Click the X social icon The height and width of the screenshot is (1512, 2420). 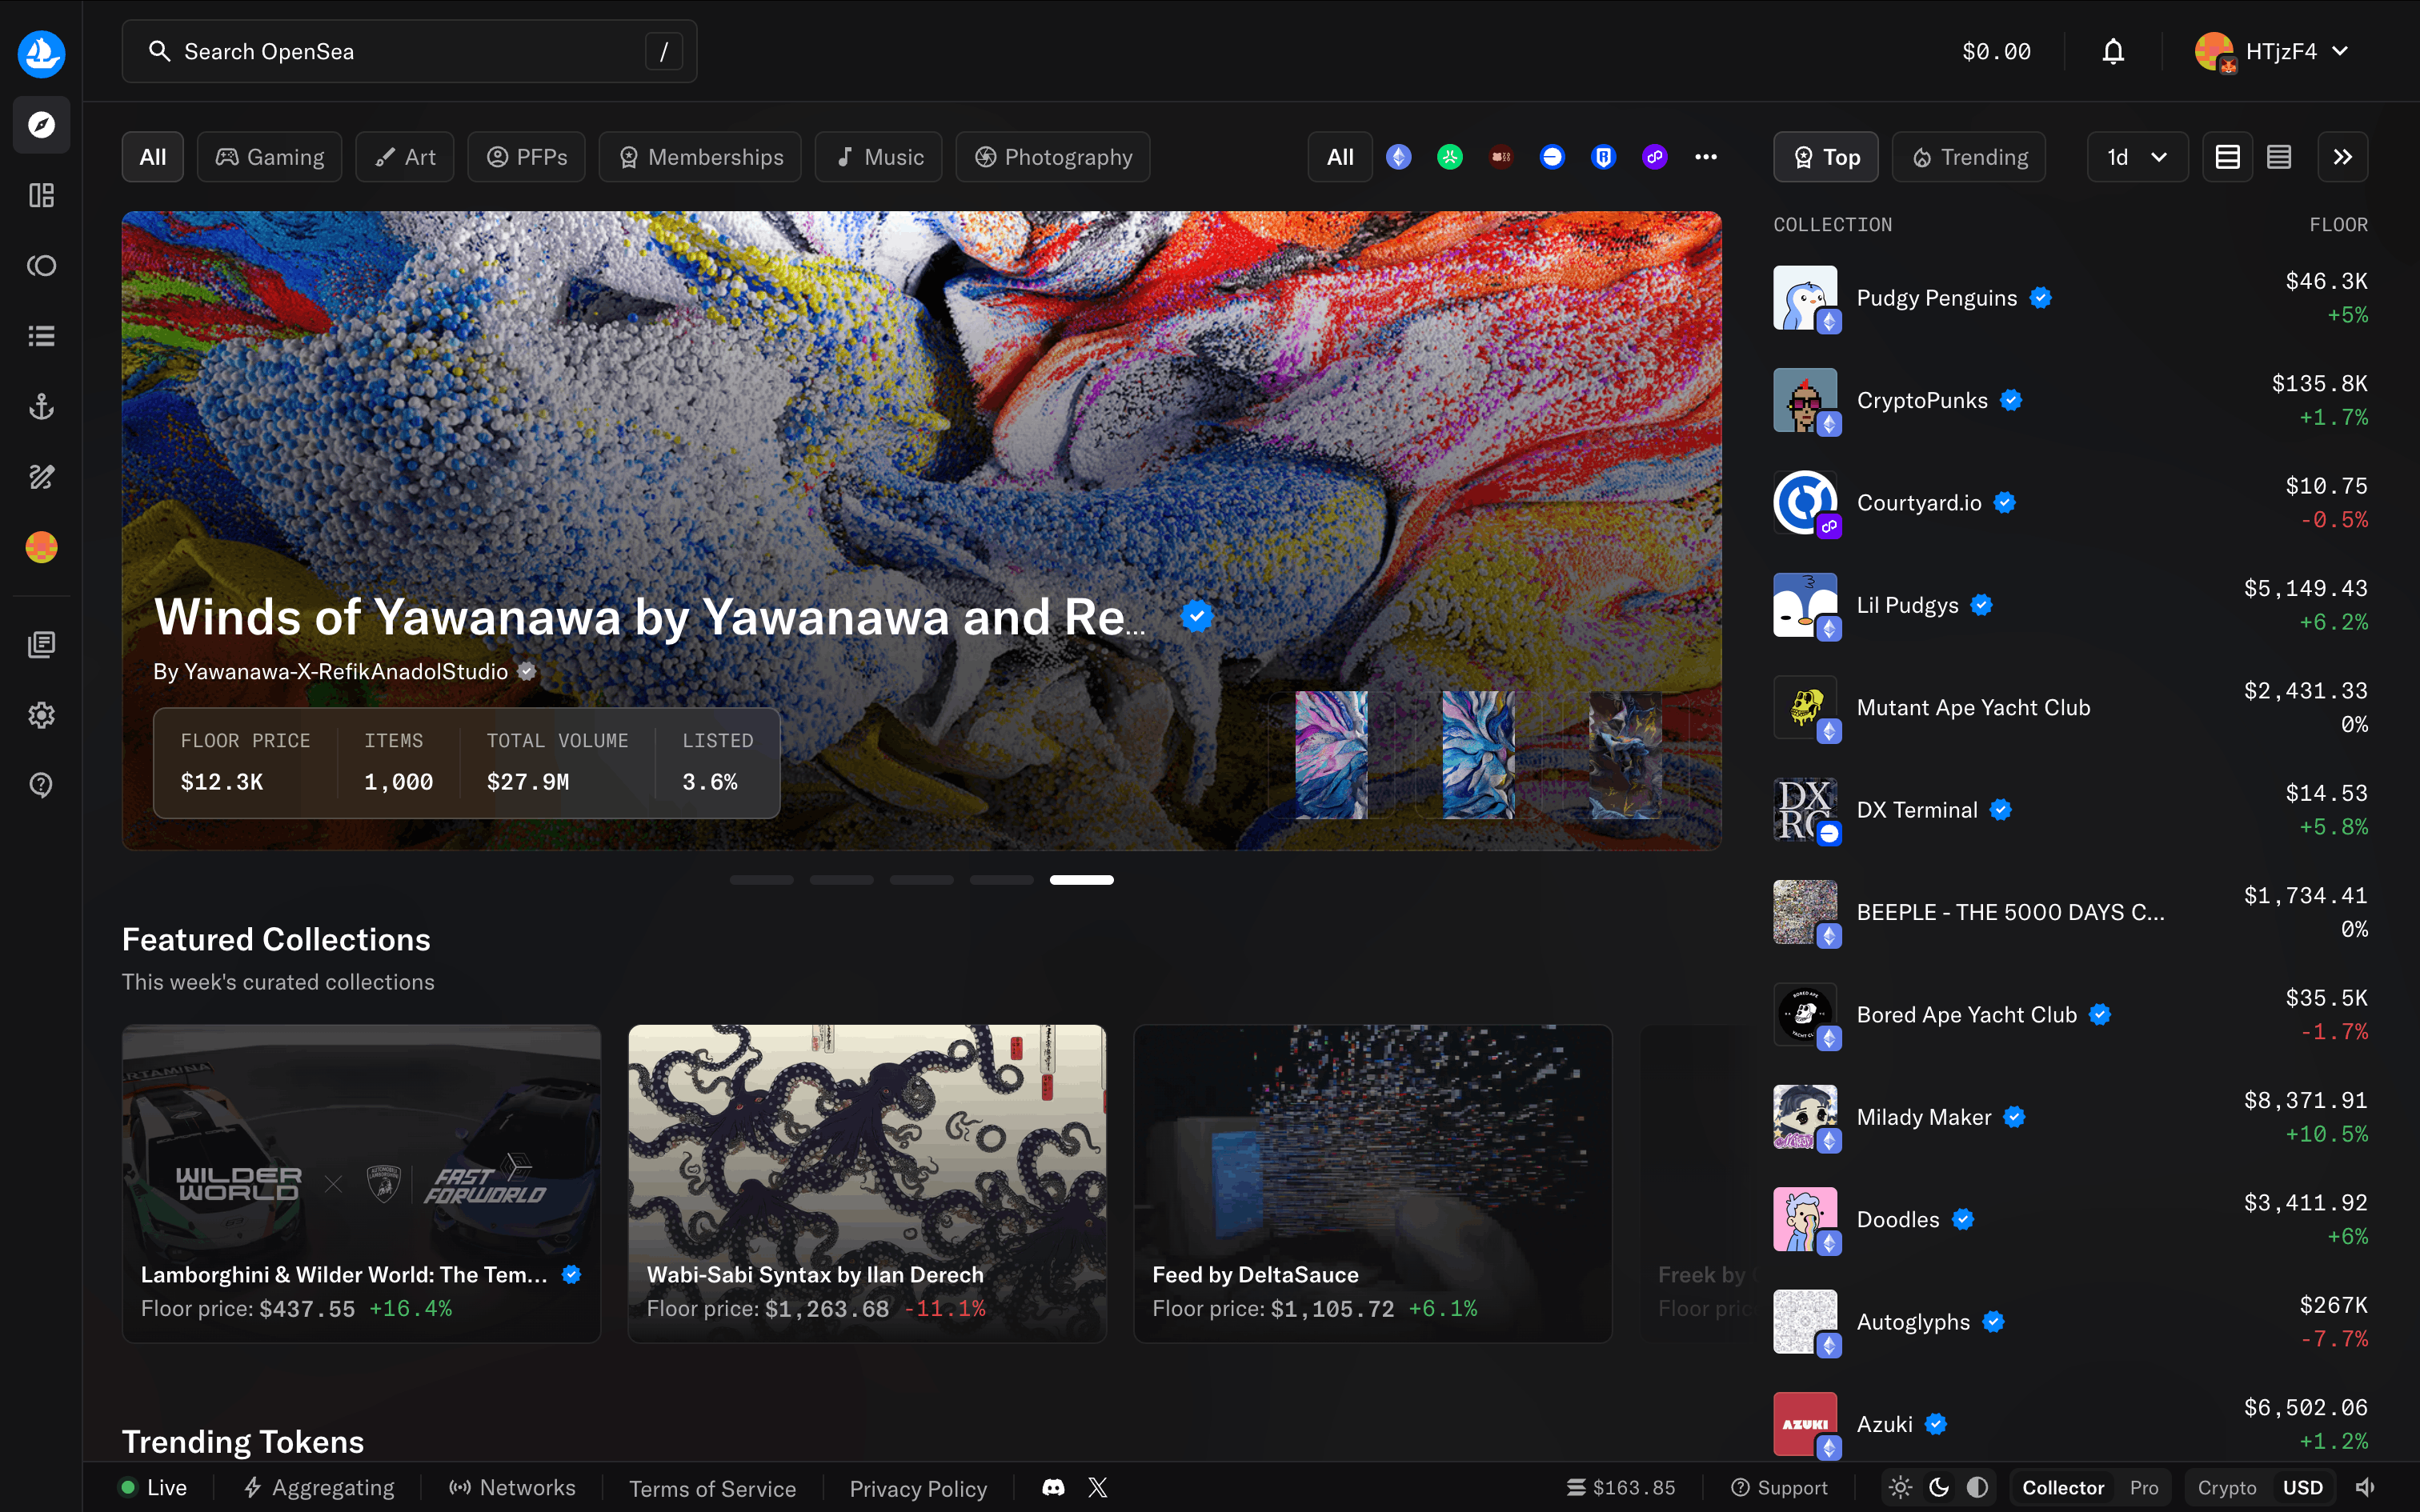[1098, 1487]
